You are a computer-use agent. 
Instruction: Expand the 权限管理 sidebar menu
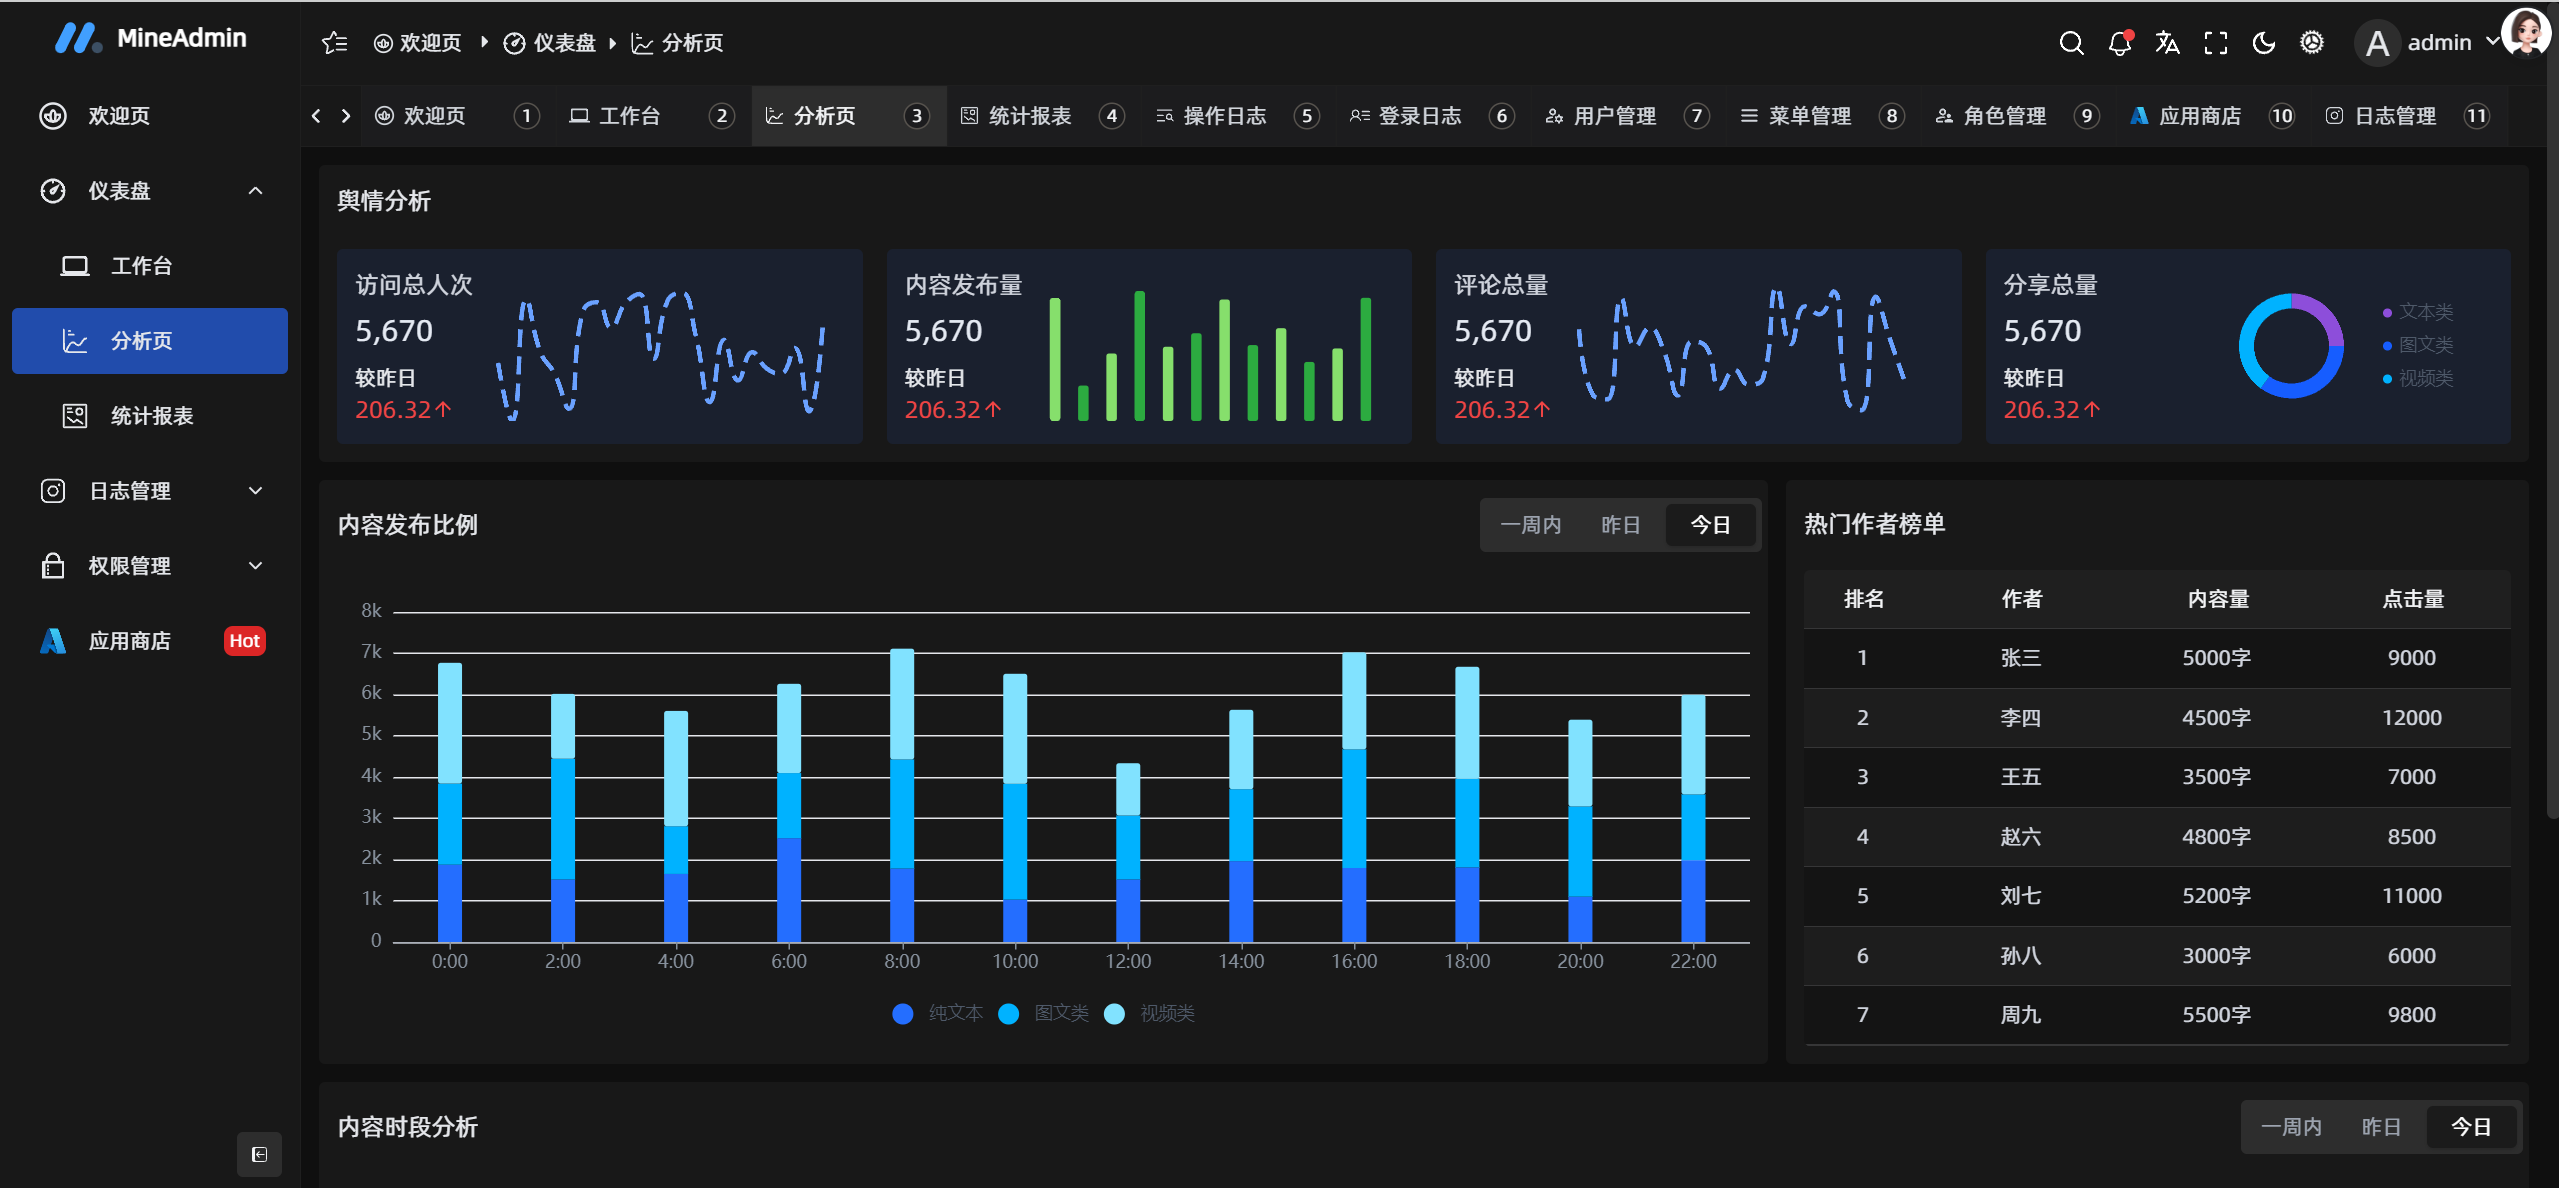(150, 565)
